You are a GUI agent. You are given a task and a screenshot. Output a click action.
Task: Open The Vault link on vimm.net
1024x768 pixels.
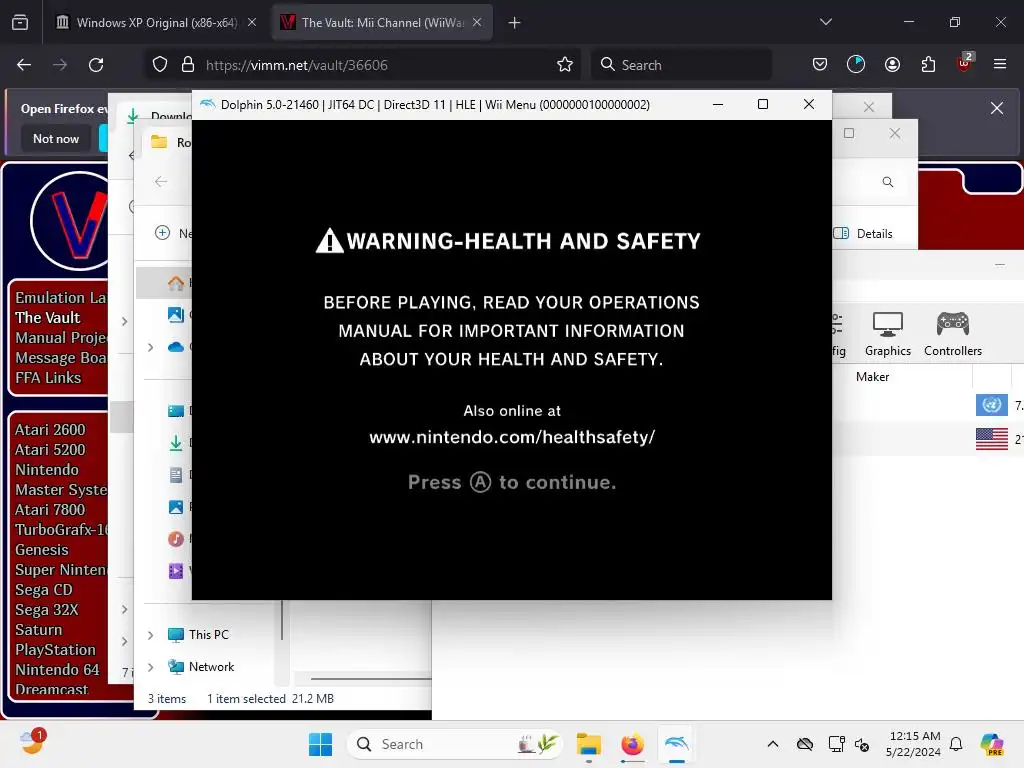(48, 317)
